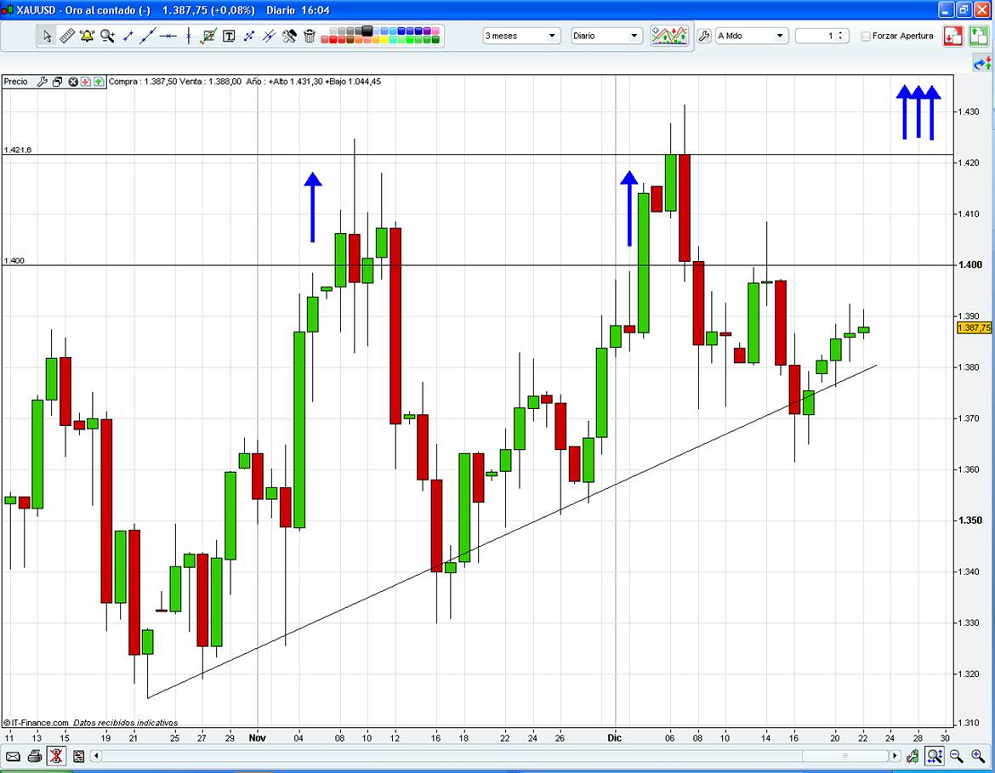Pick the pink color swatch
Screen dimensions: 995x773
point(435,31)
